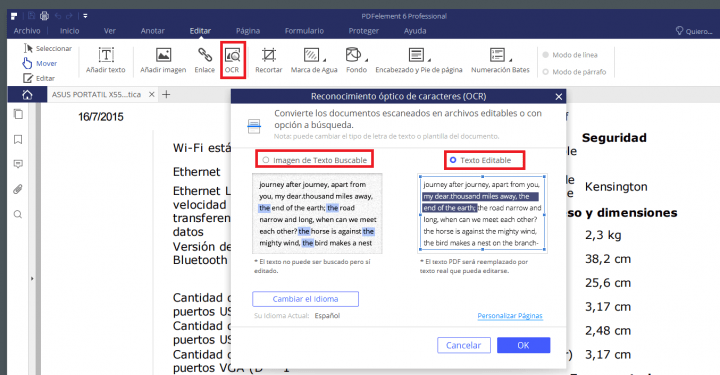This screenshot has height=375, width=720.
Task: Click the Print icon in quick access toolbar
Action: (45, 16)
